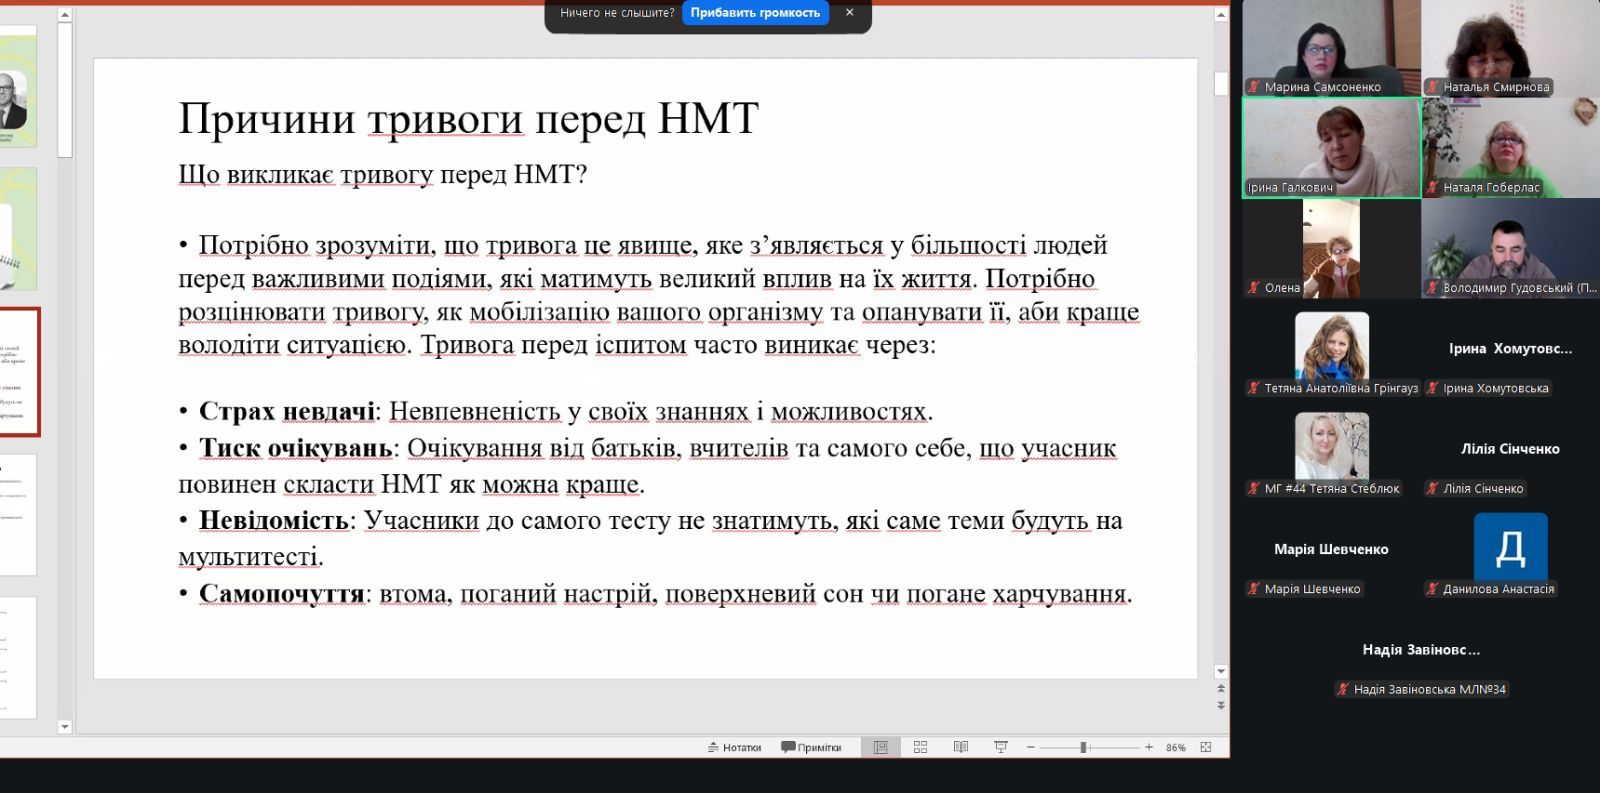Click the zoom in plus icon
This screenshot has height=793, width=1600.
click(x=1149, y=747)
